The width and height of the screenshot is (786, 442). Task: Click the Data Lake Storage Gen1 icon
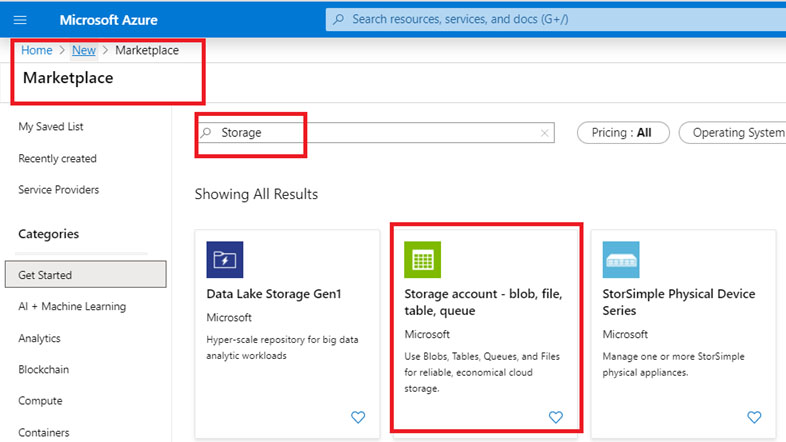[225, 259]
